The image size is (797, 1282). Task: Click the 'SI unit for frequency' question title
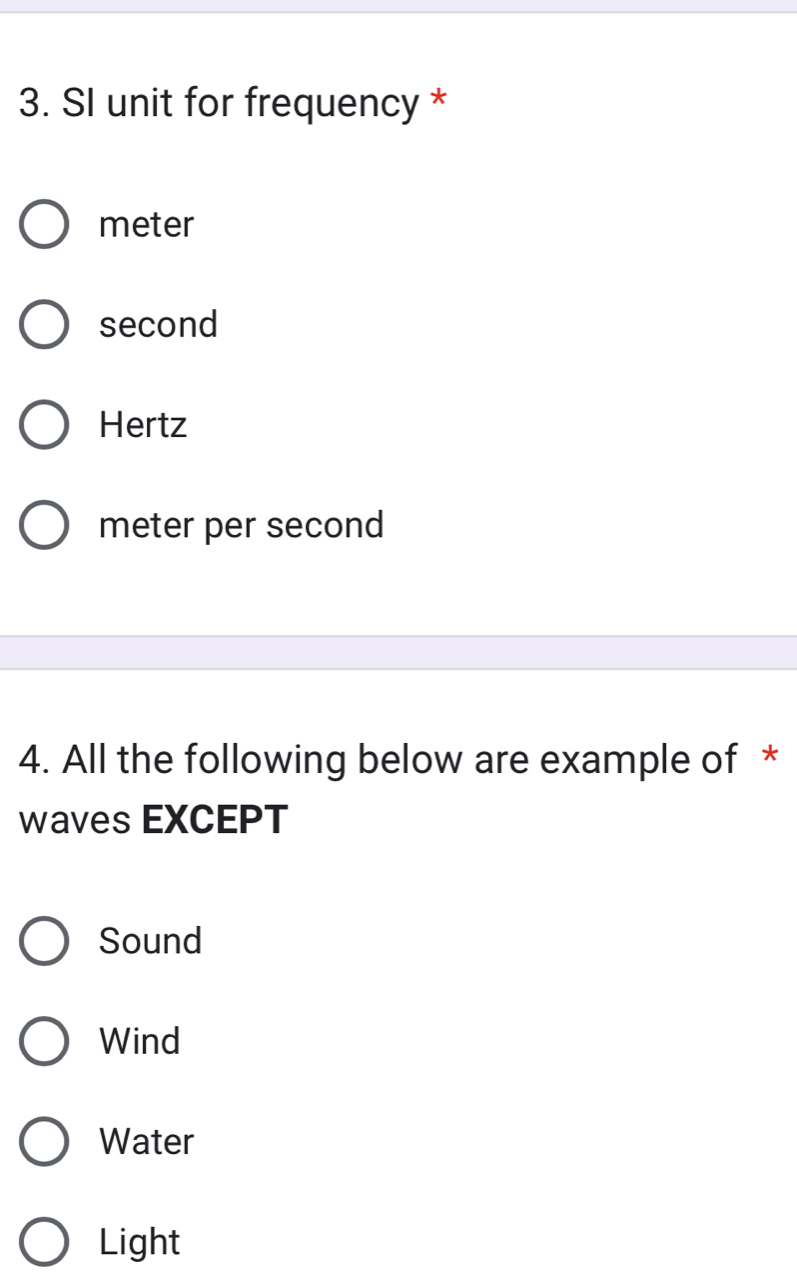coord(220,102)
